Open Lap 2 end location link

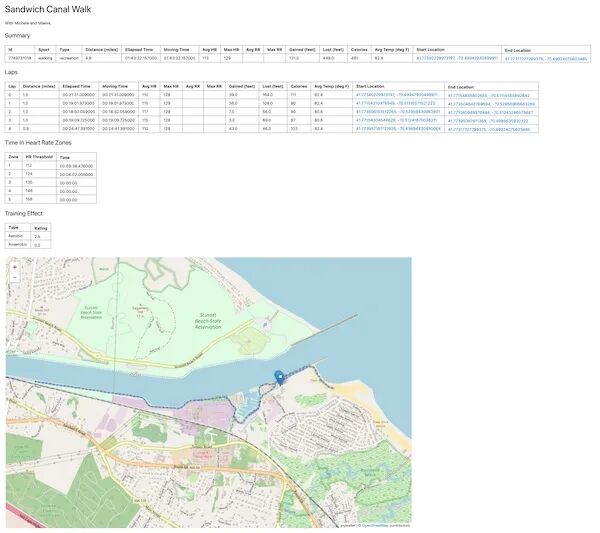[x=490, y=112]
